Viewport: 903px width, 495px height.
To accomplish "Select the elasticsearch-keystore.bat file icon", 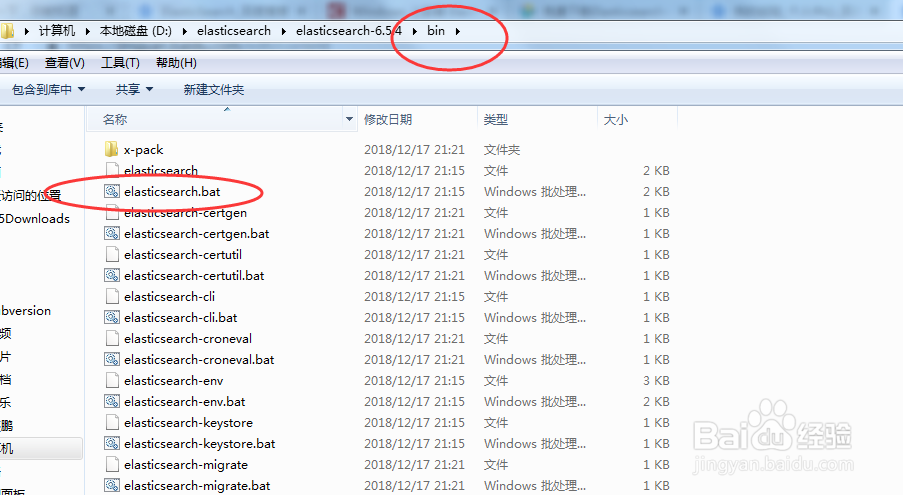I will click(x=112, y=444).
